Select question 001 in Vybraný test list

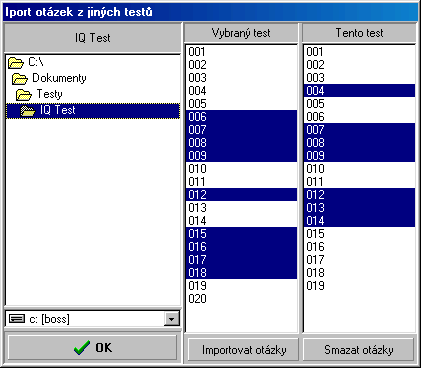click(241, 52)
